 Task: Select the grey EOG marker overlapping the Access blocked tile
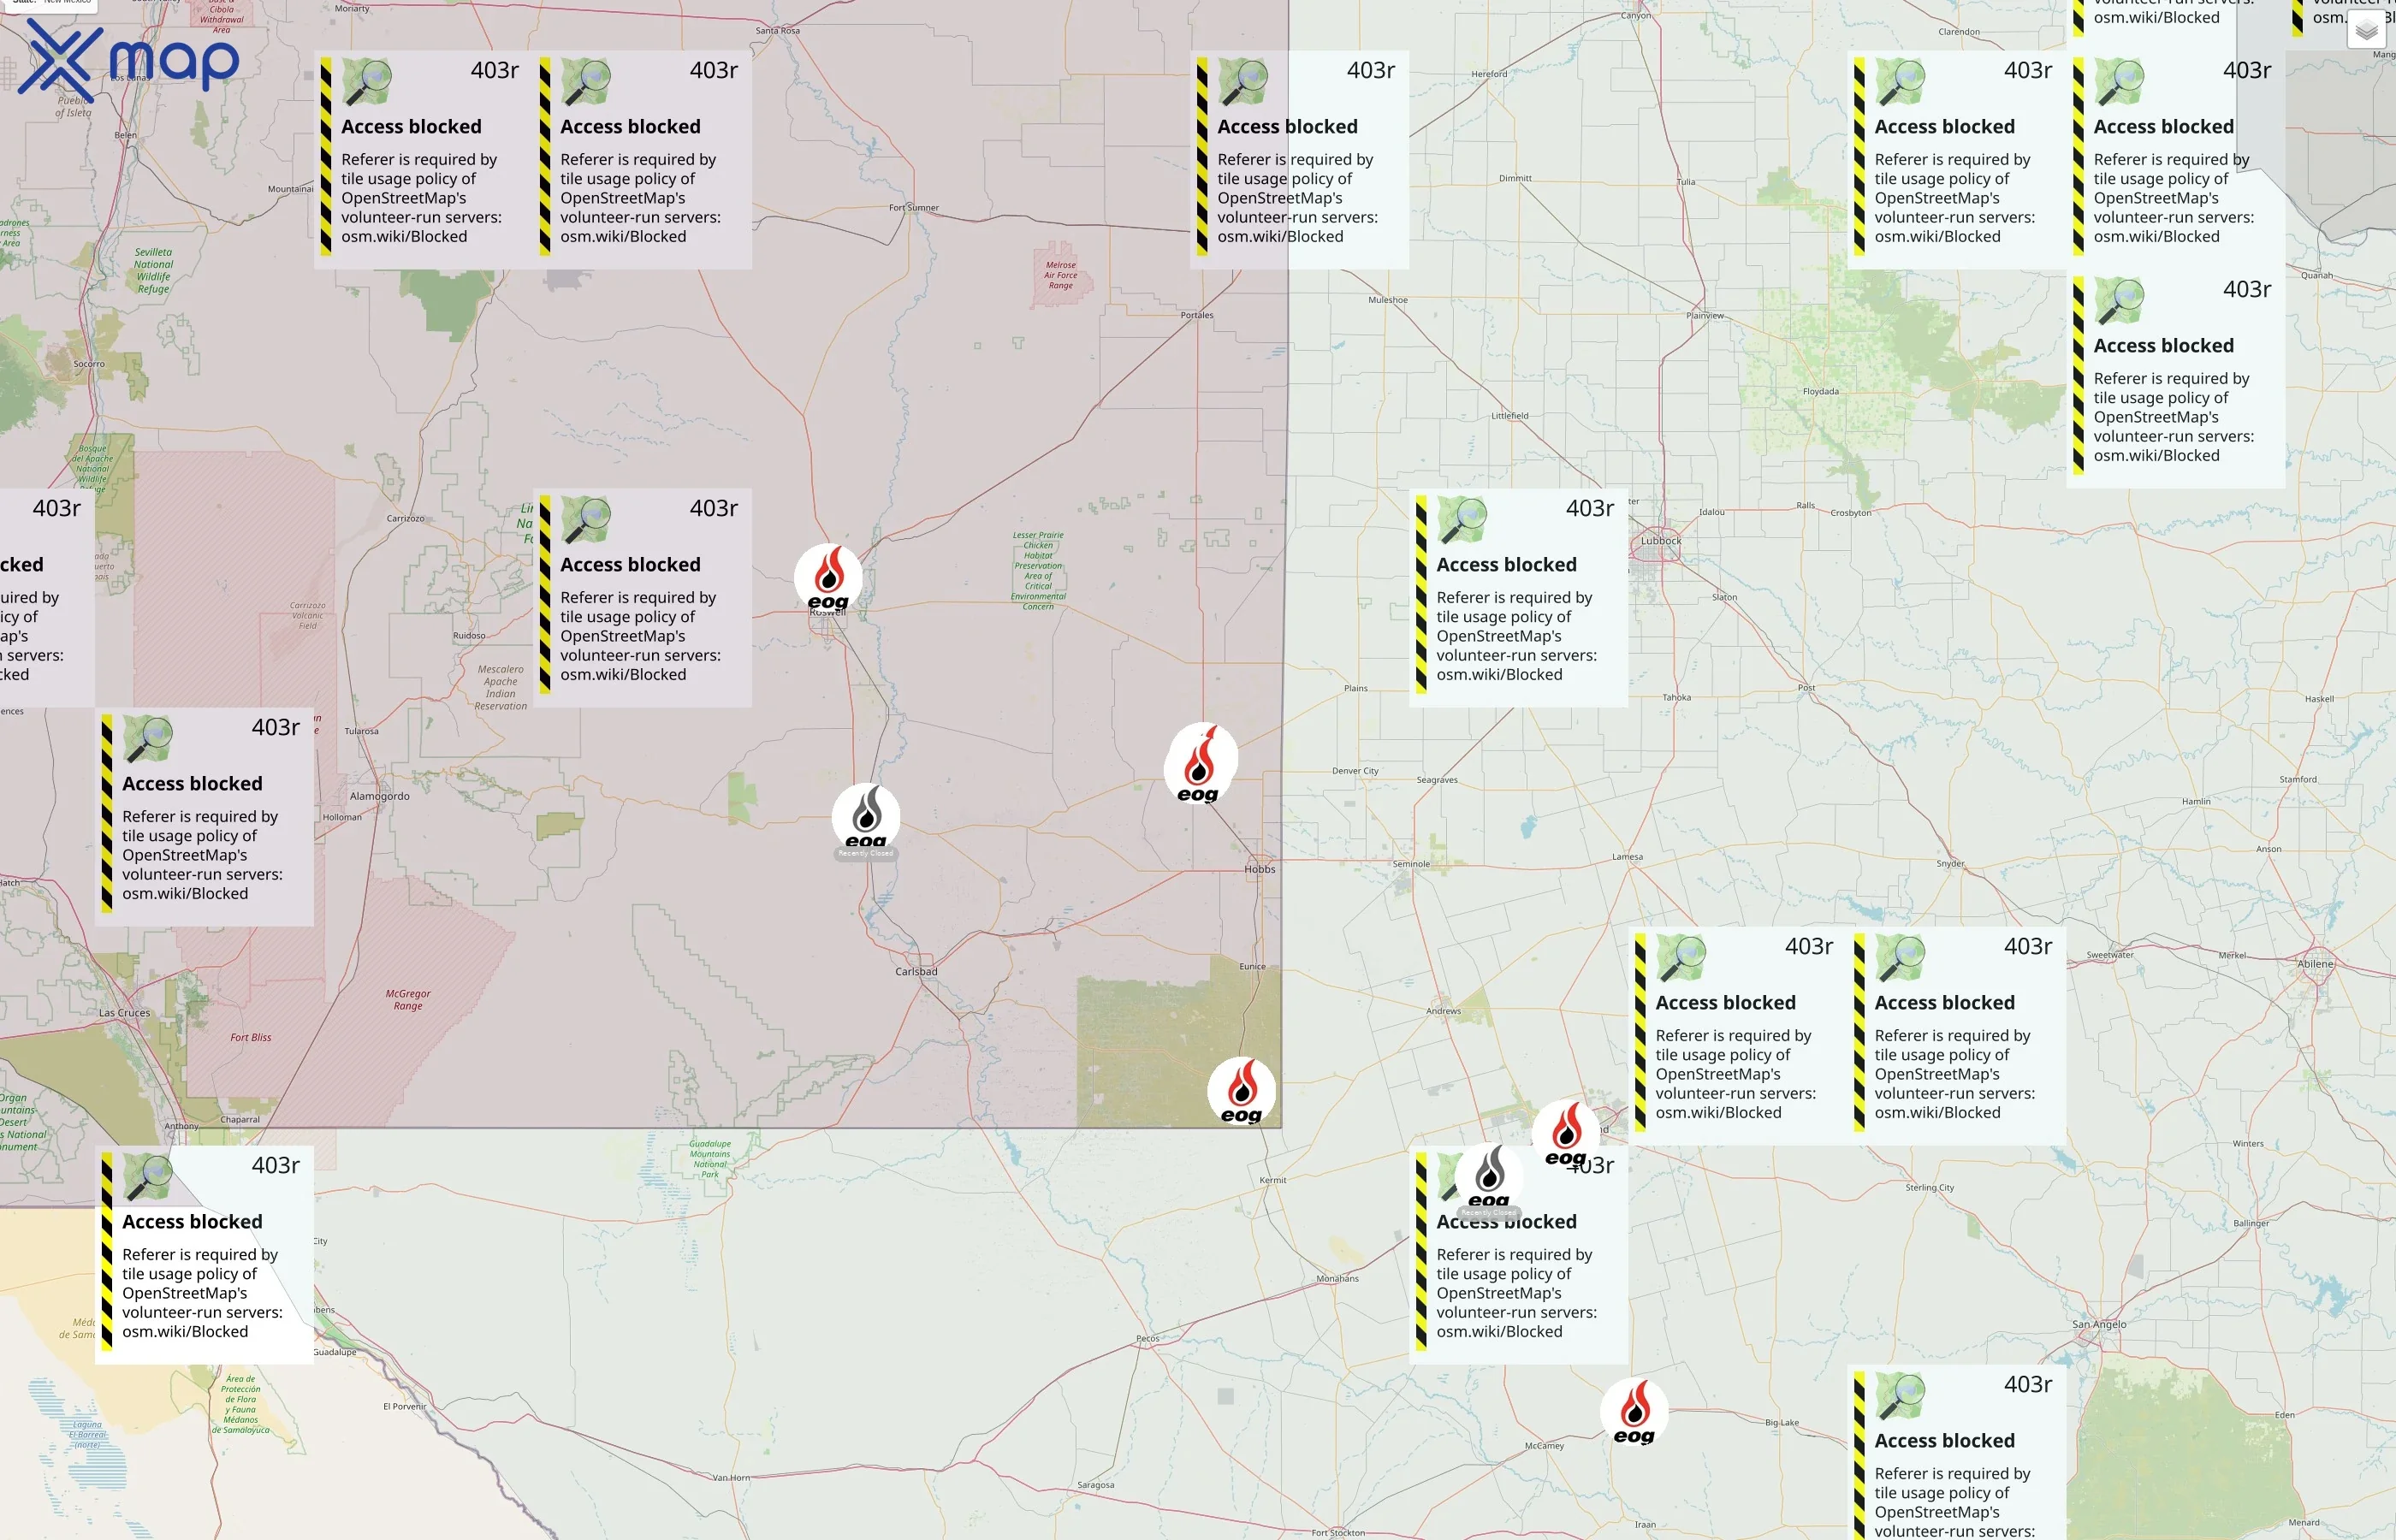(x=1489, y=1180)
